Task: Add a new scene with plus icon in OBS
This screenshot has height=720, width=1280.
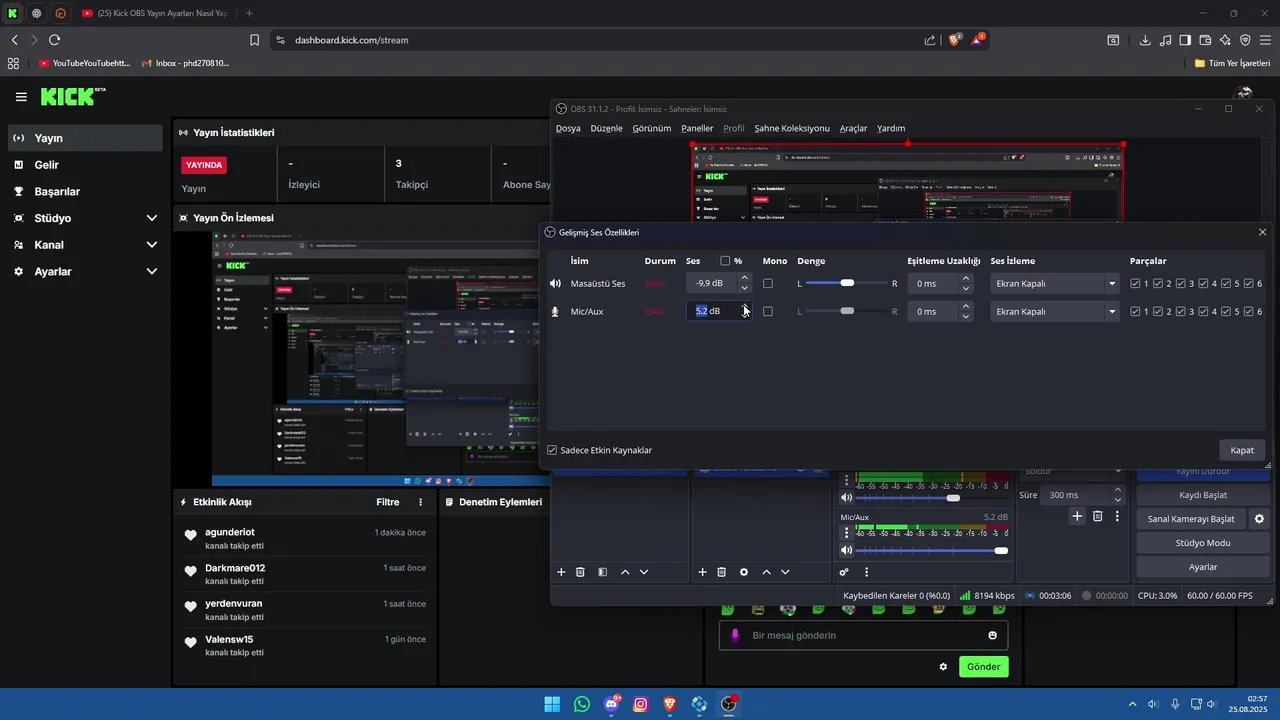Action: [x=561, y=572]
